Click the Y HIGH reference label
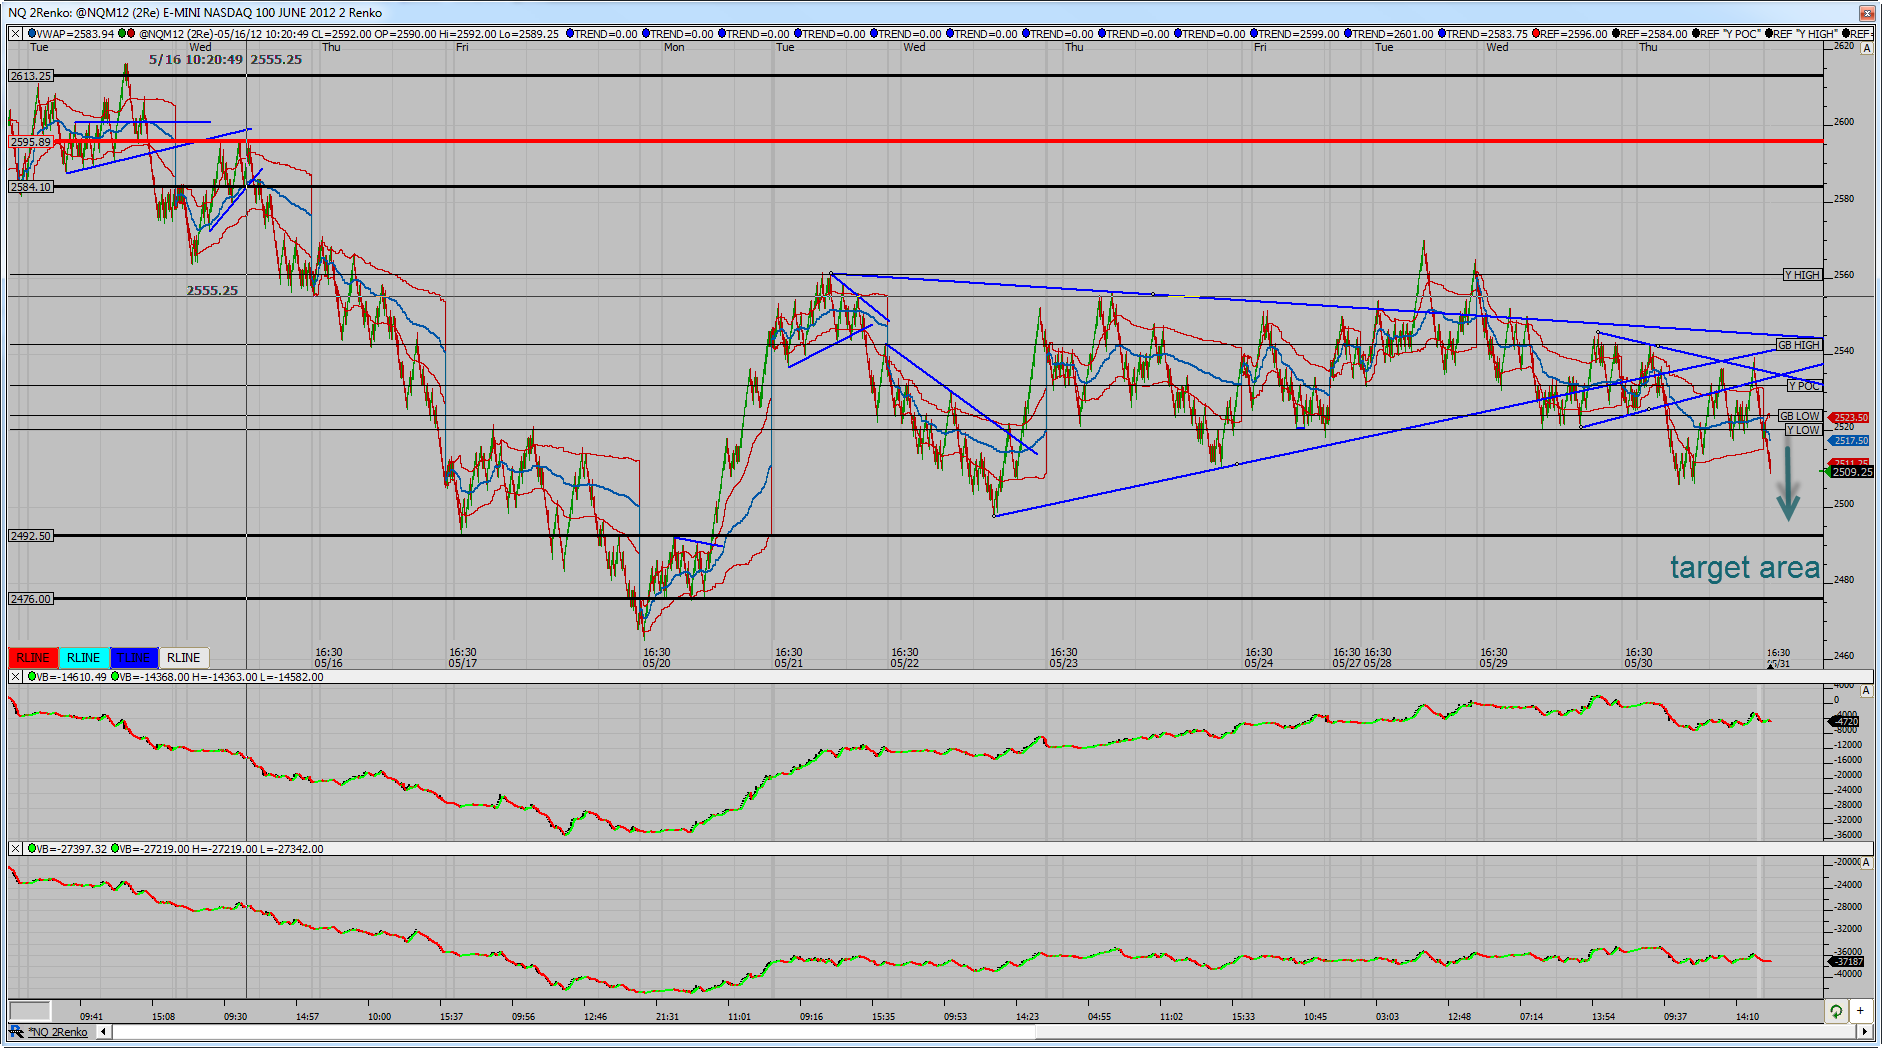This screenshot has width=1882, height=1048. 1802,275
